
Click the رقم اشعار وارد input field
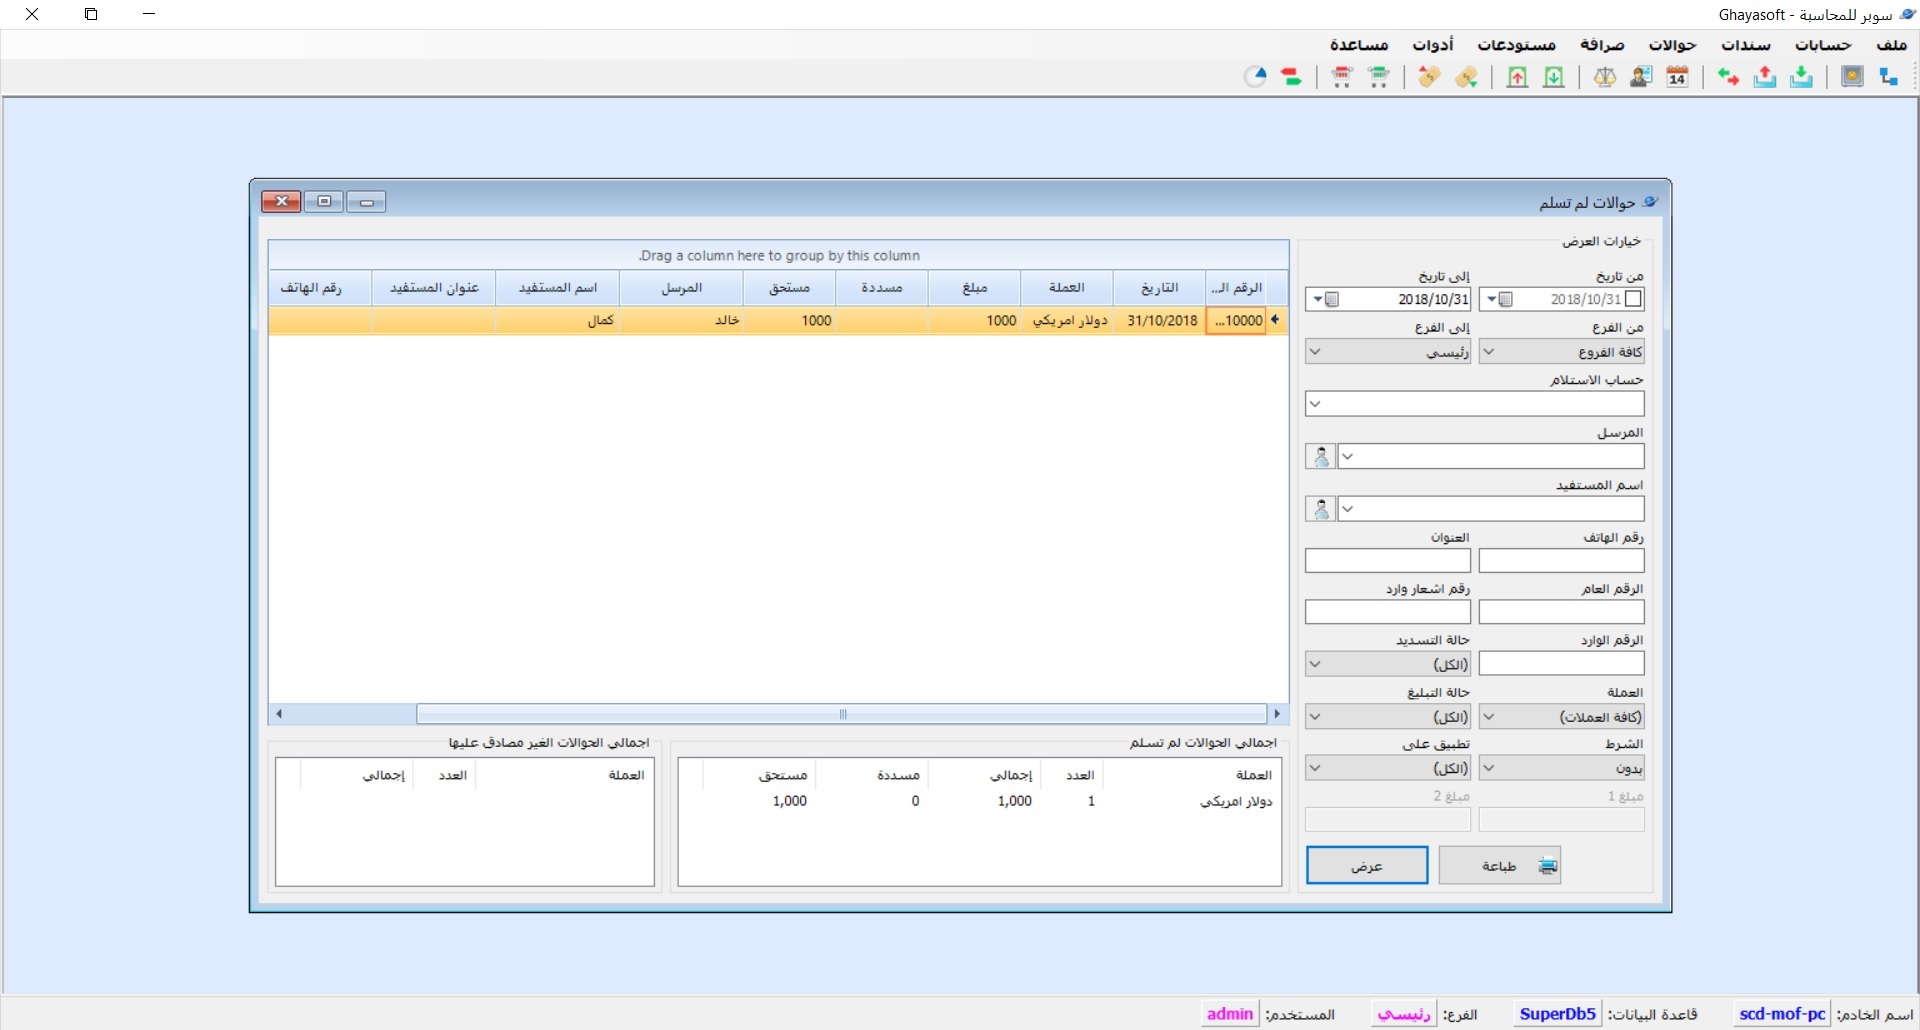click(1388, 612)
